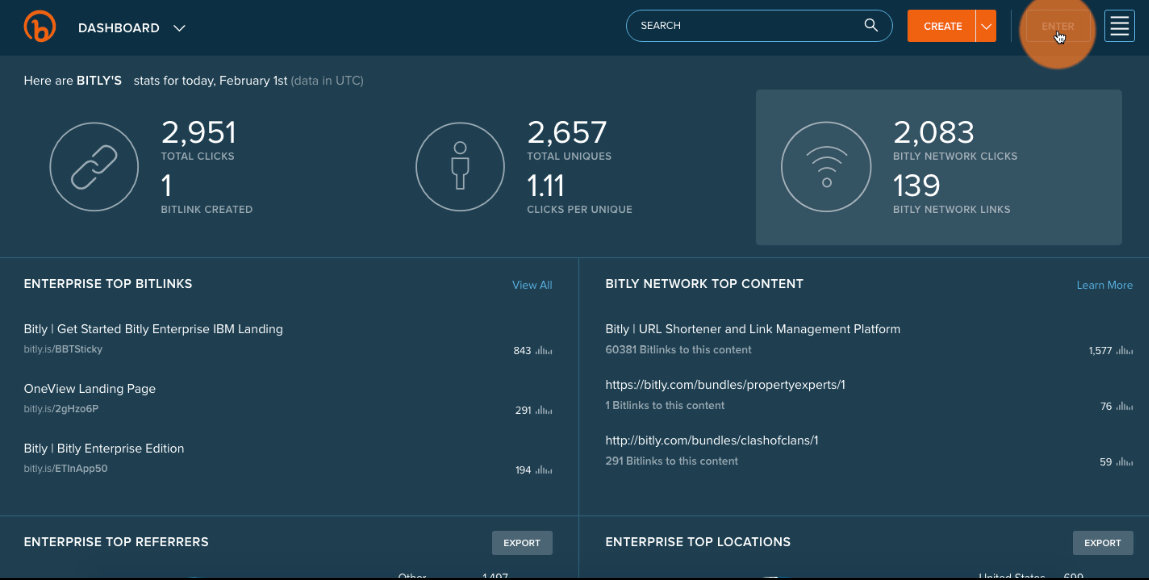This screenshot has width=1149, height=580.
Task: Click stats bars icon next to 194
Action: pos(544,470)
